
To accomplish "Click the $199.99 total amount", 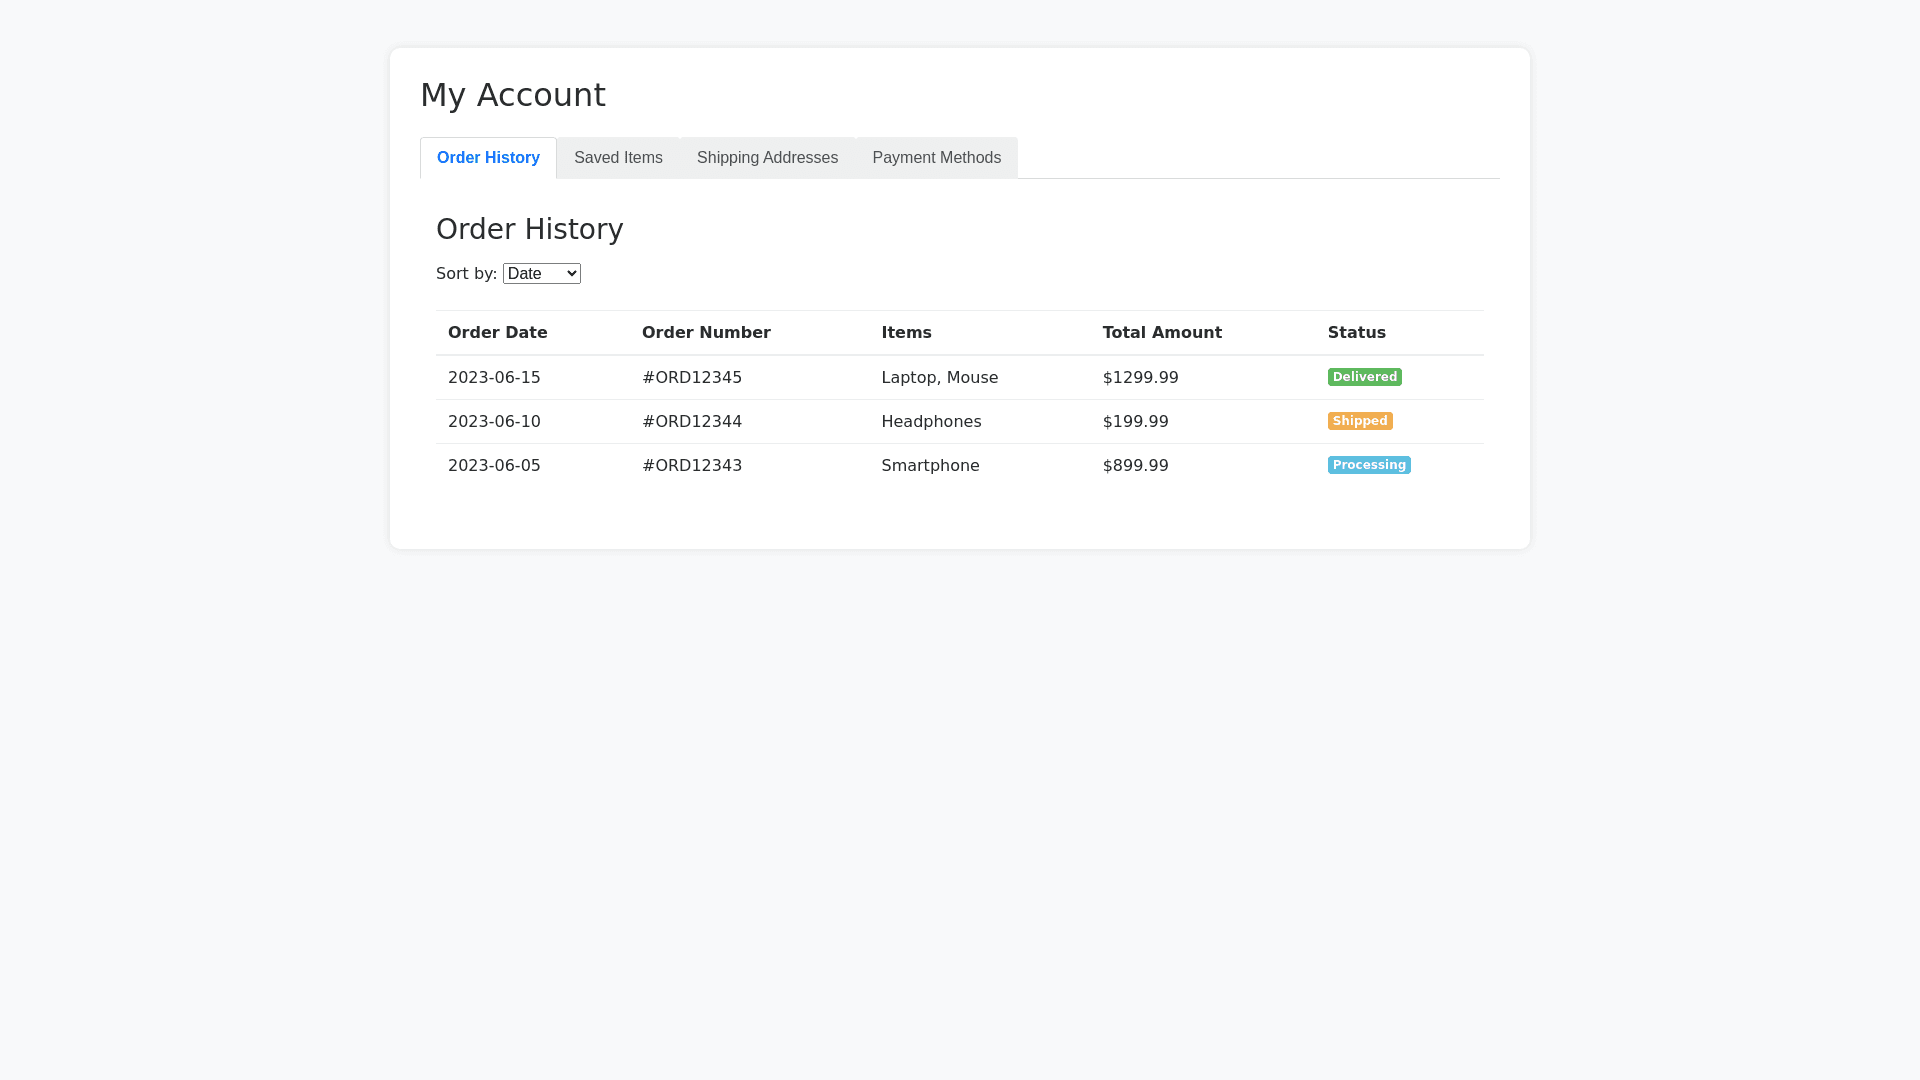I will tap(1135, 422).
